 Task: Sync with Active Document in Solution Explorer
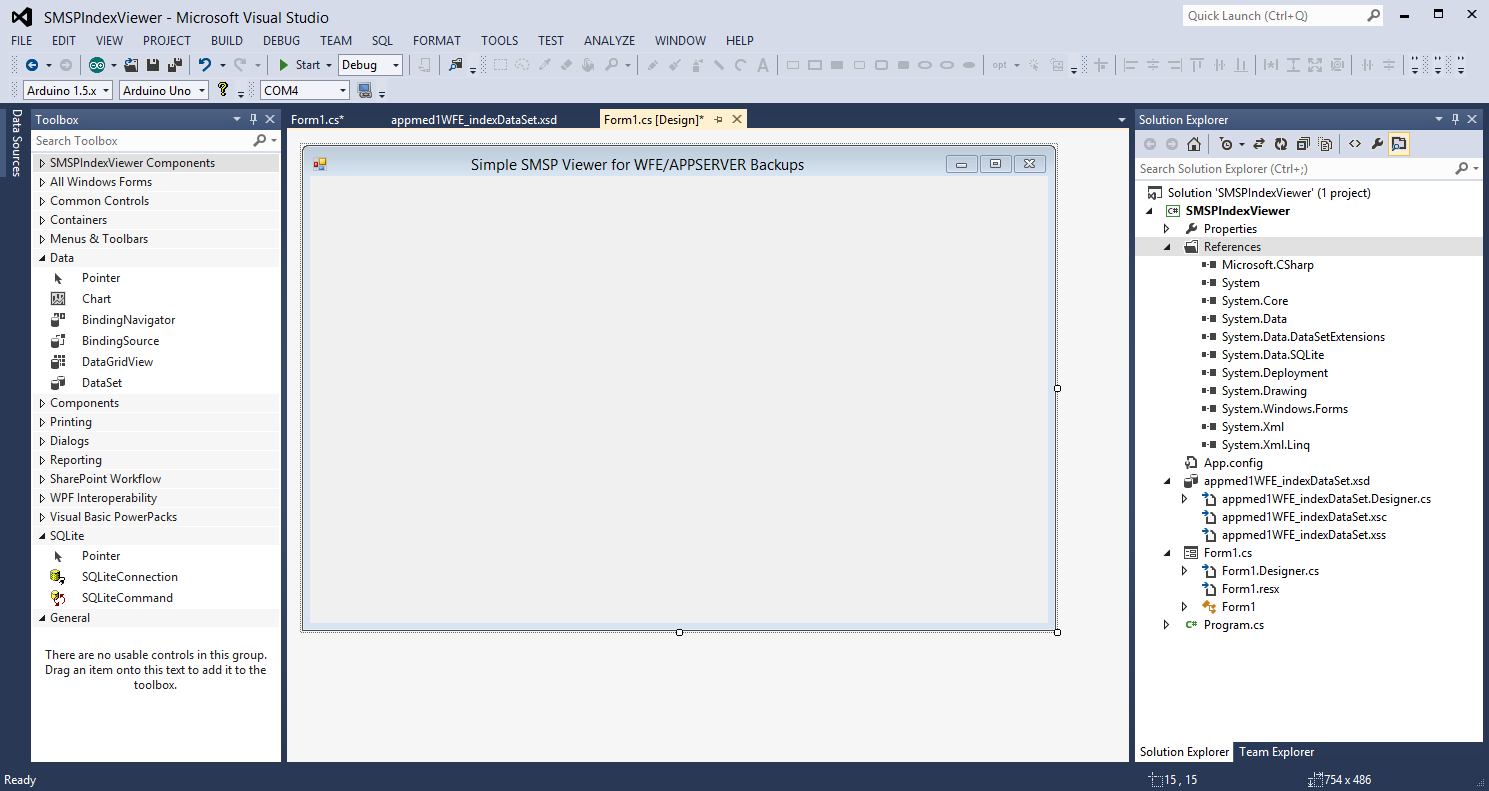pyautogui.click(x=1259, y=144)
